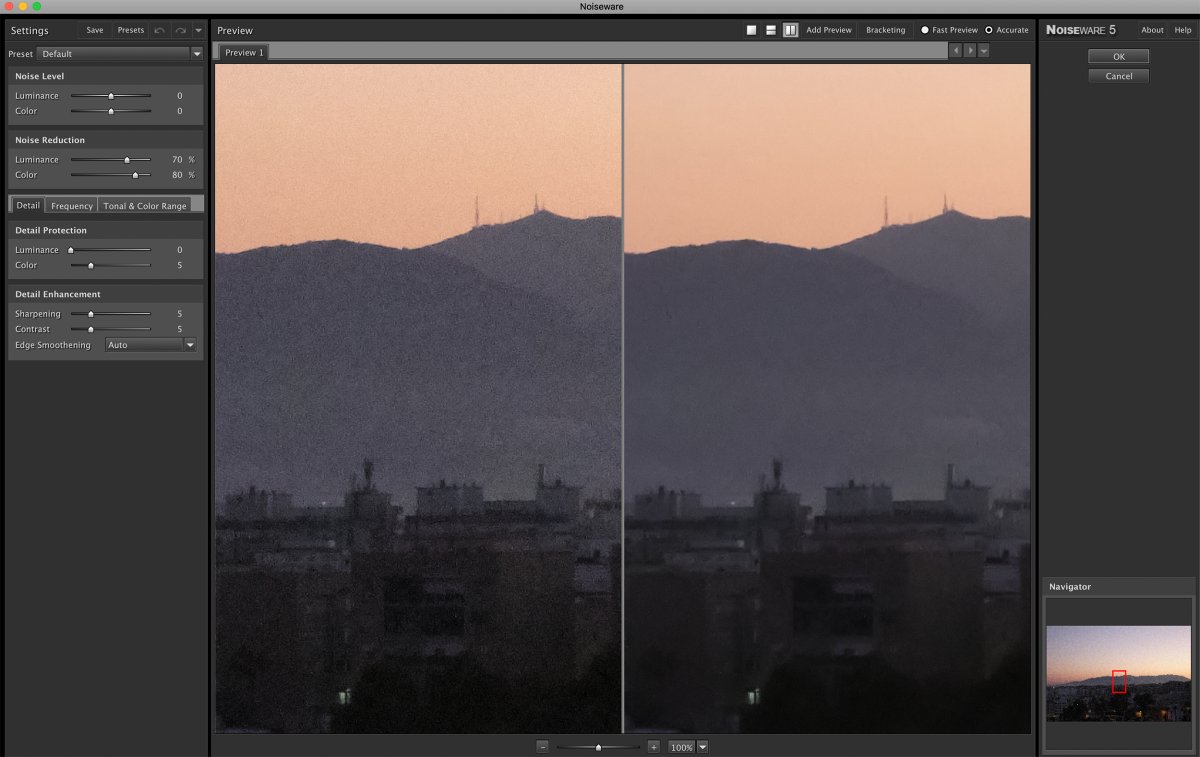The height and width of the screenshot is (757, 1200).
Task: Open the 100% zoom level dropdown
Action: pos(702,747)
